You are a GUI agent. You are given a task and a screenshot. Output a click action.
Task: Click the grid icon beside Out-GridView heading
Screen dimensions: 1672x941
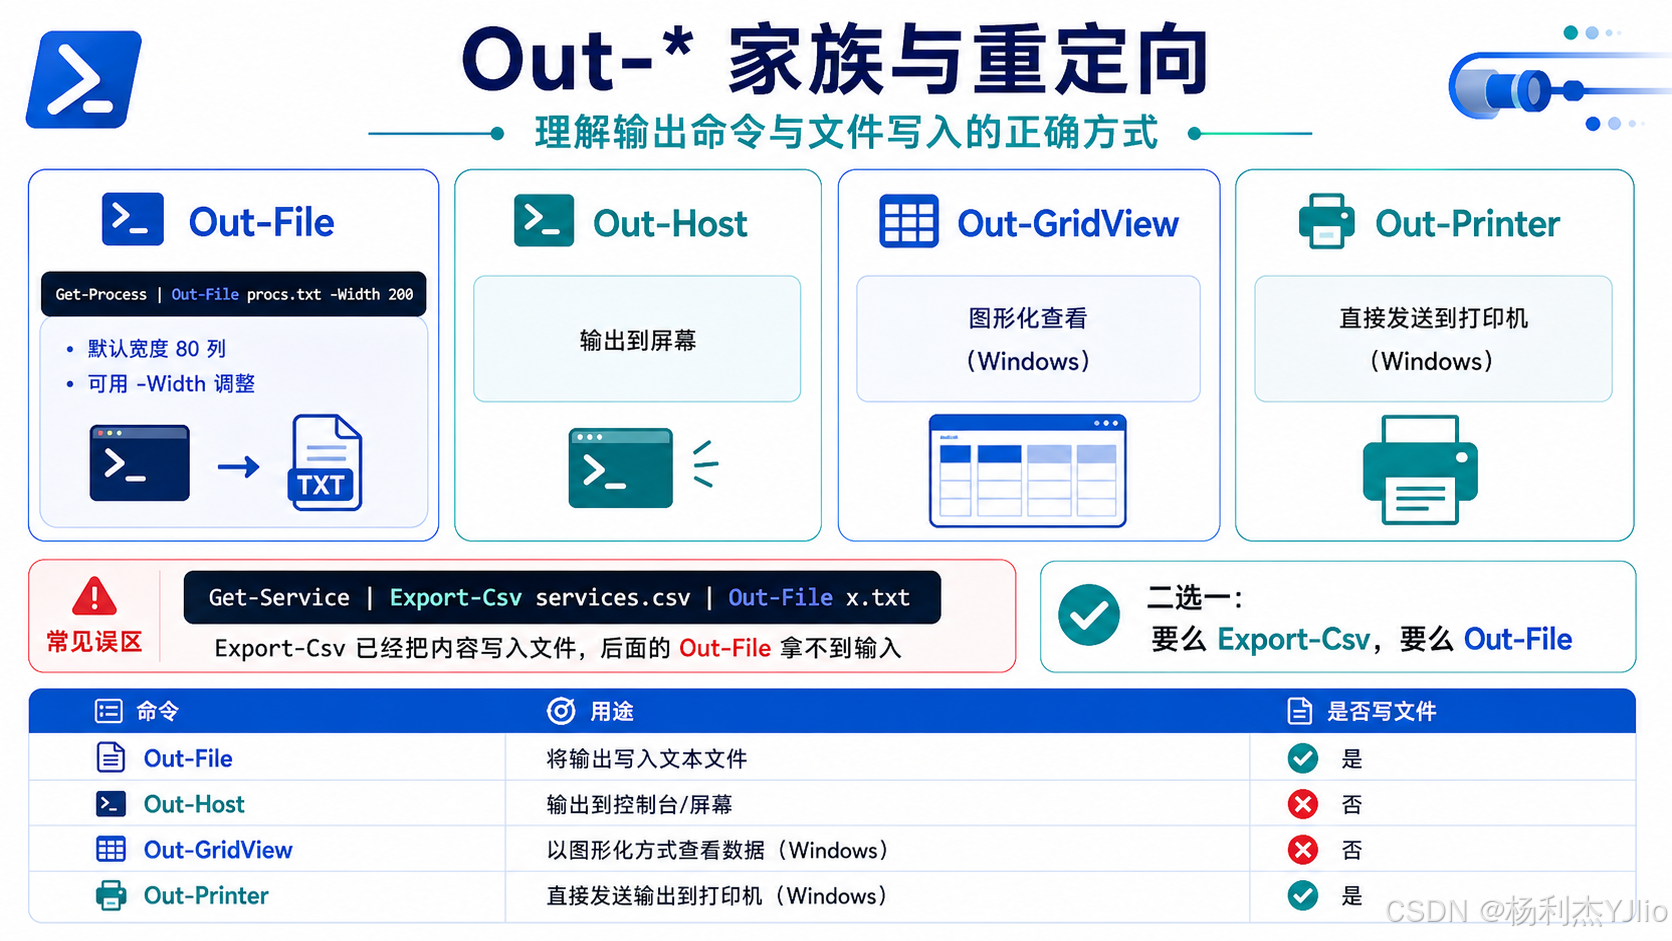click(x=909, y=221)
